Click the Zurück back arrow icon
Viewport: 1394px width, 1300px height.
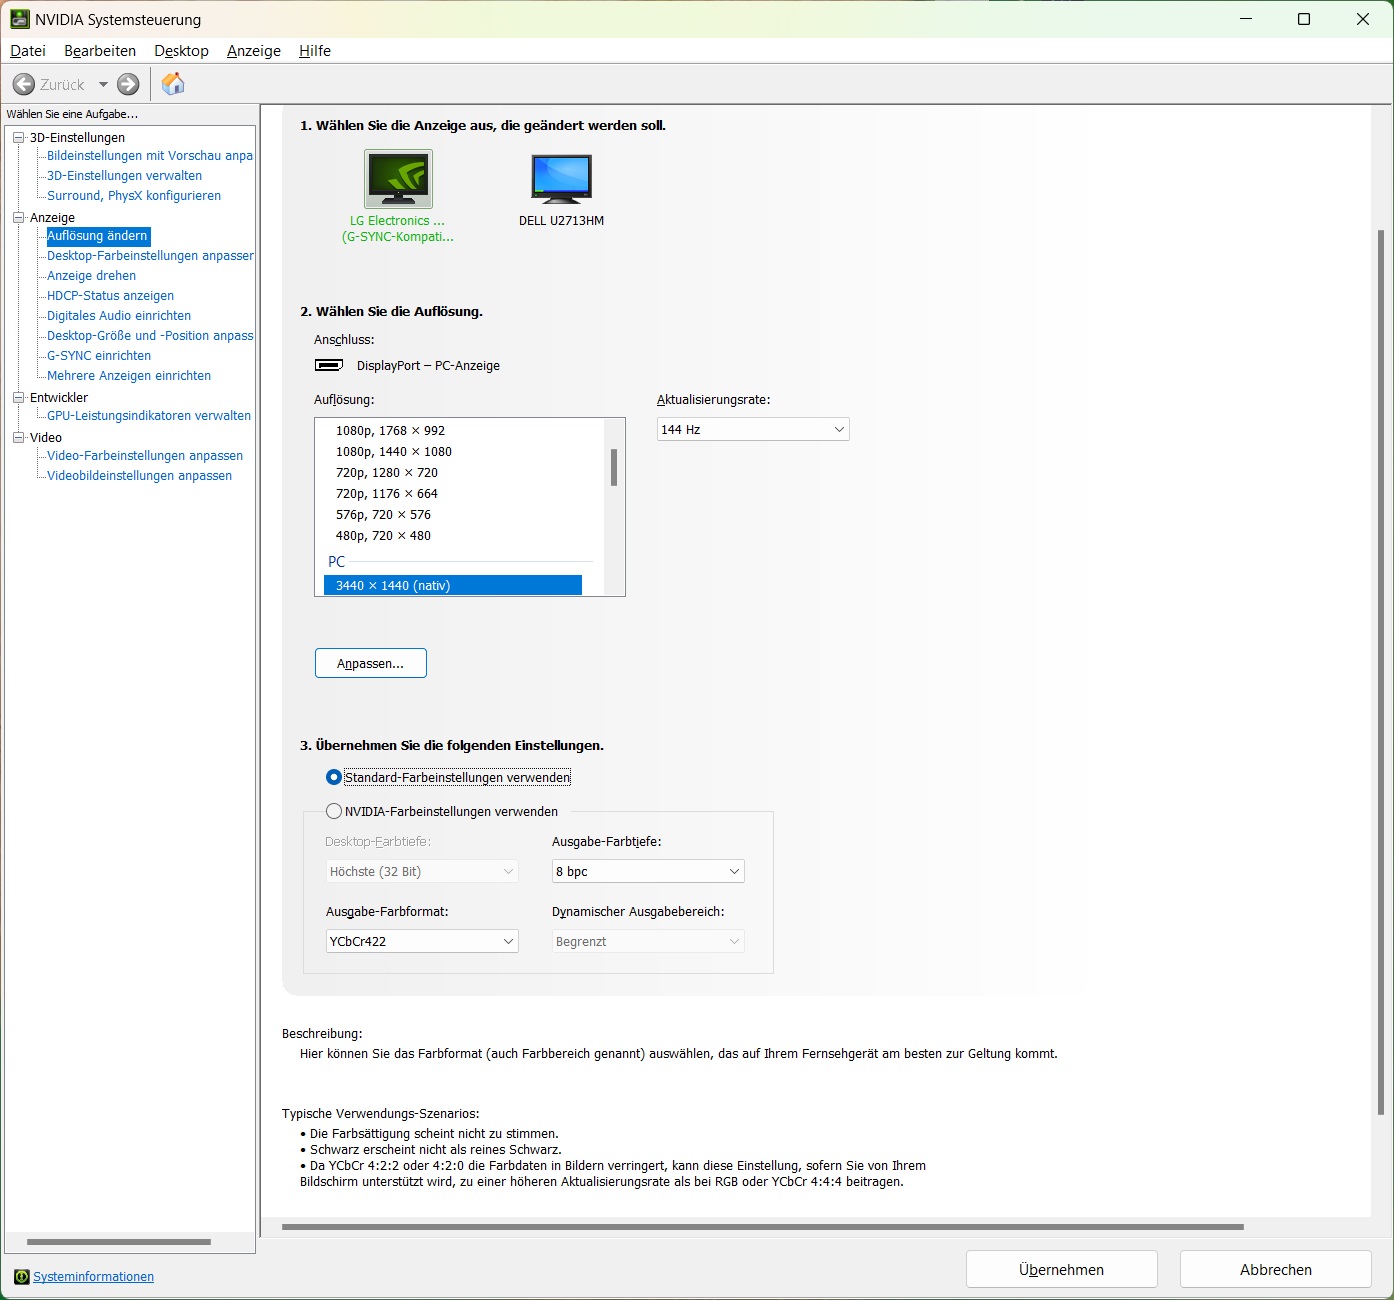(24, 85)
